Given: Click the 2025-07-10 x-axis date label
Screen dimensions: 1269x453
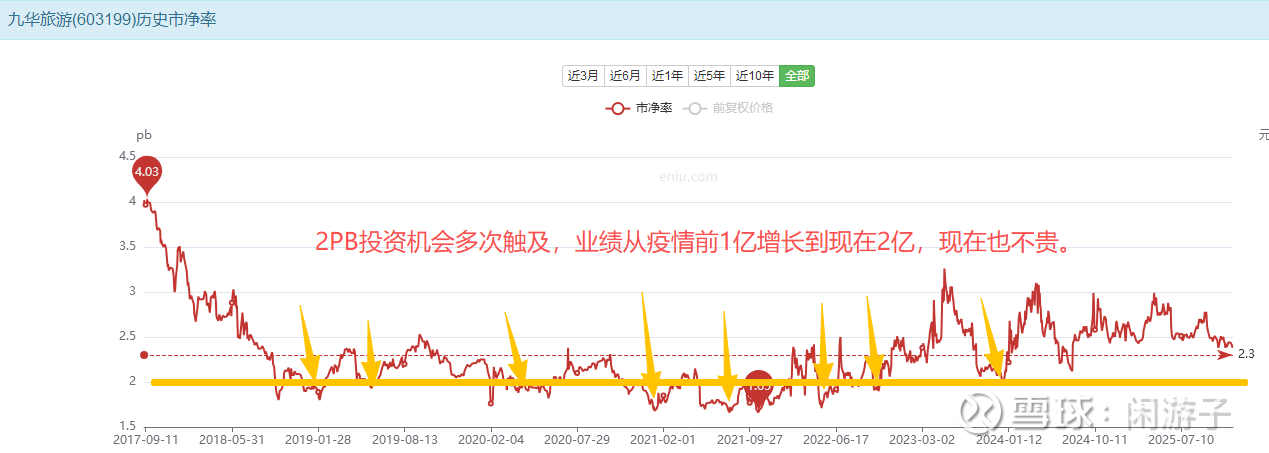Looking at the screenshot, I should (x=1181, y=438).
